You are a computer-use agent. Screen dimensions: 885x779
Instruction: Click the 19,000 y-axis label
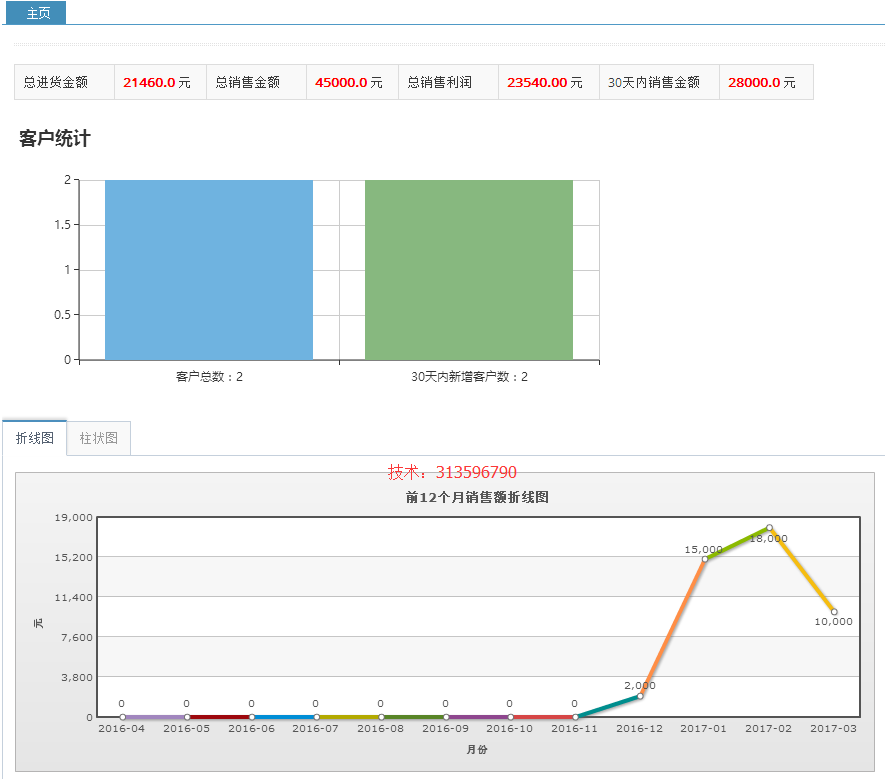[73, 518]
